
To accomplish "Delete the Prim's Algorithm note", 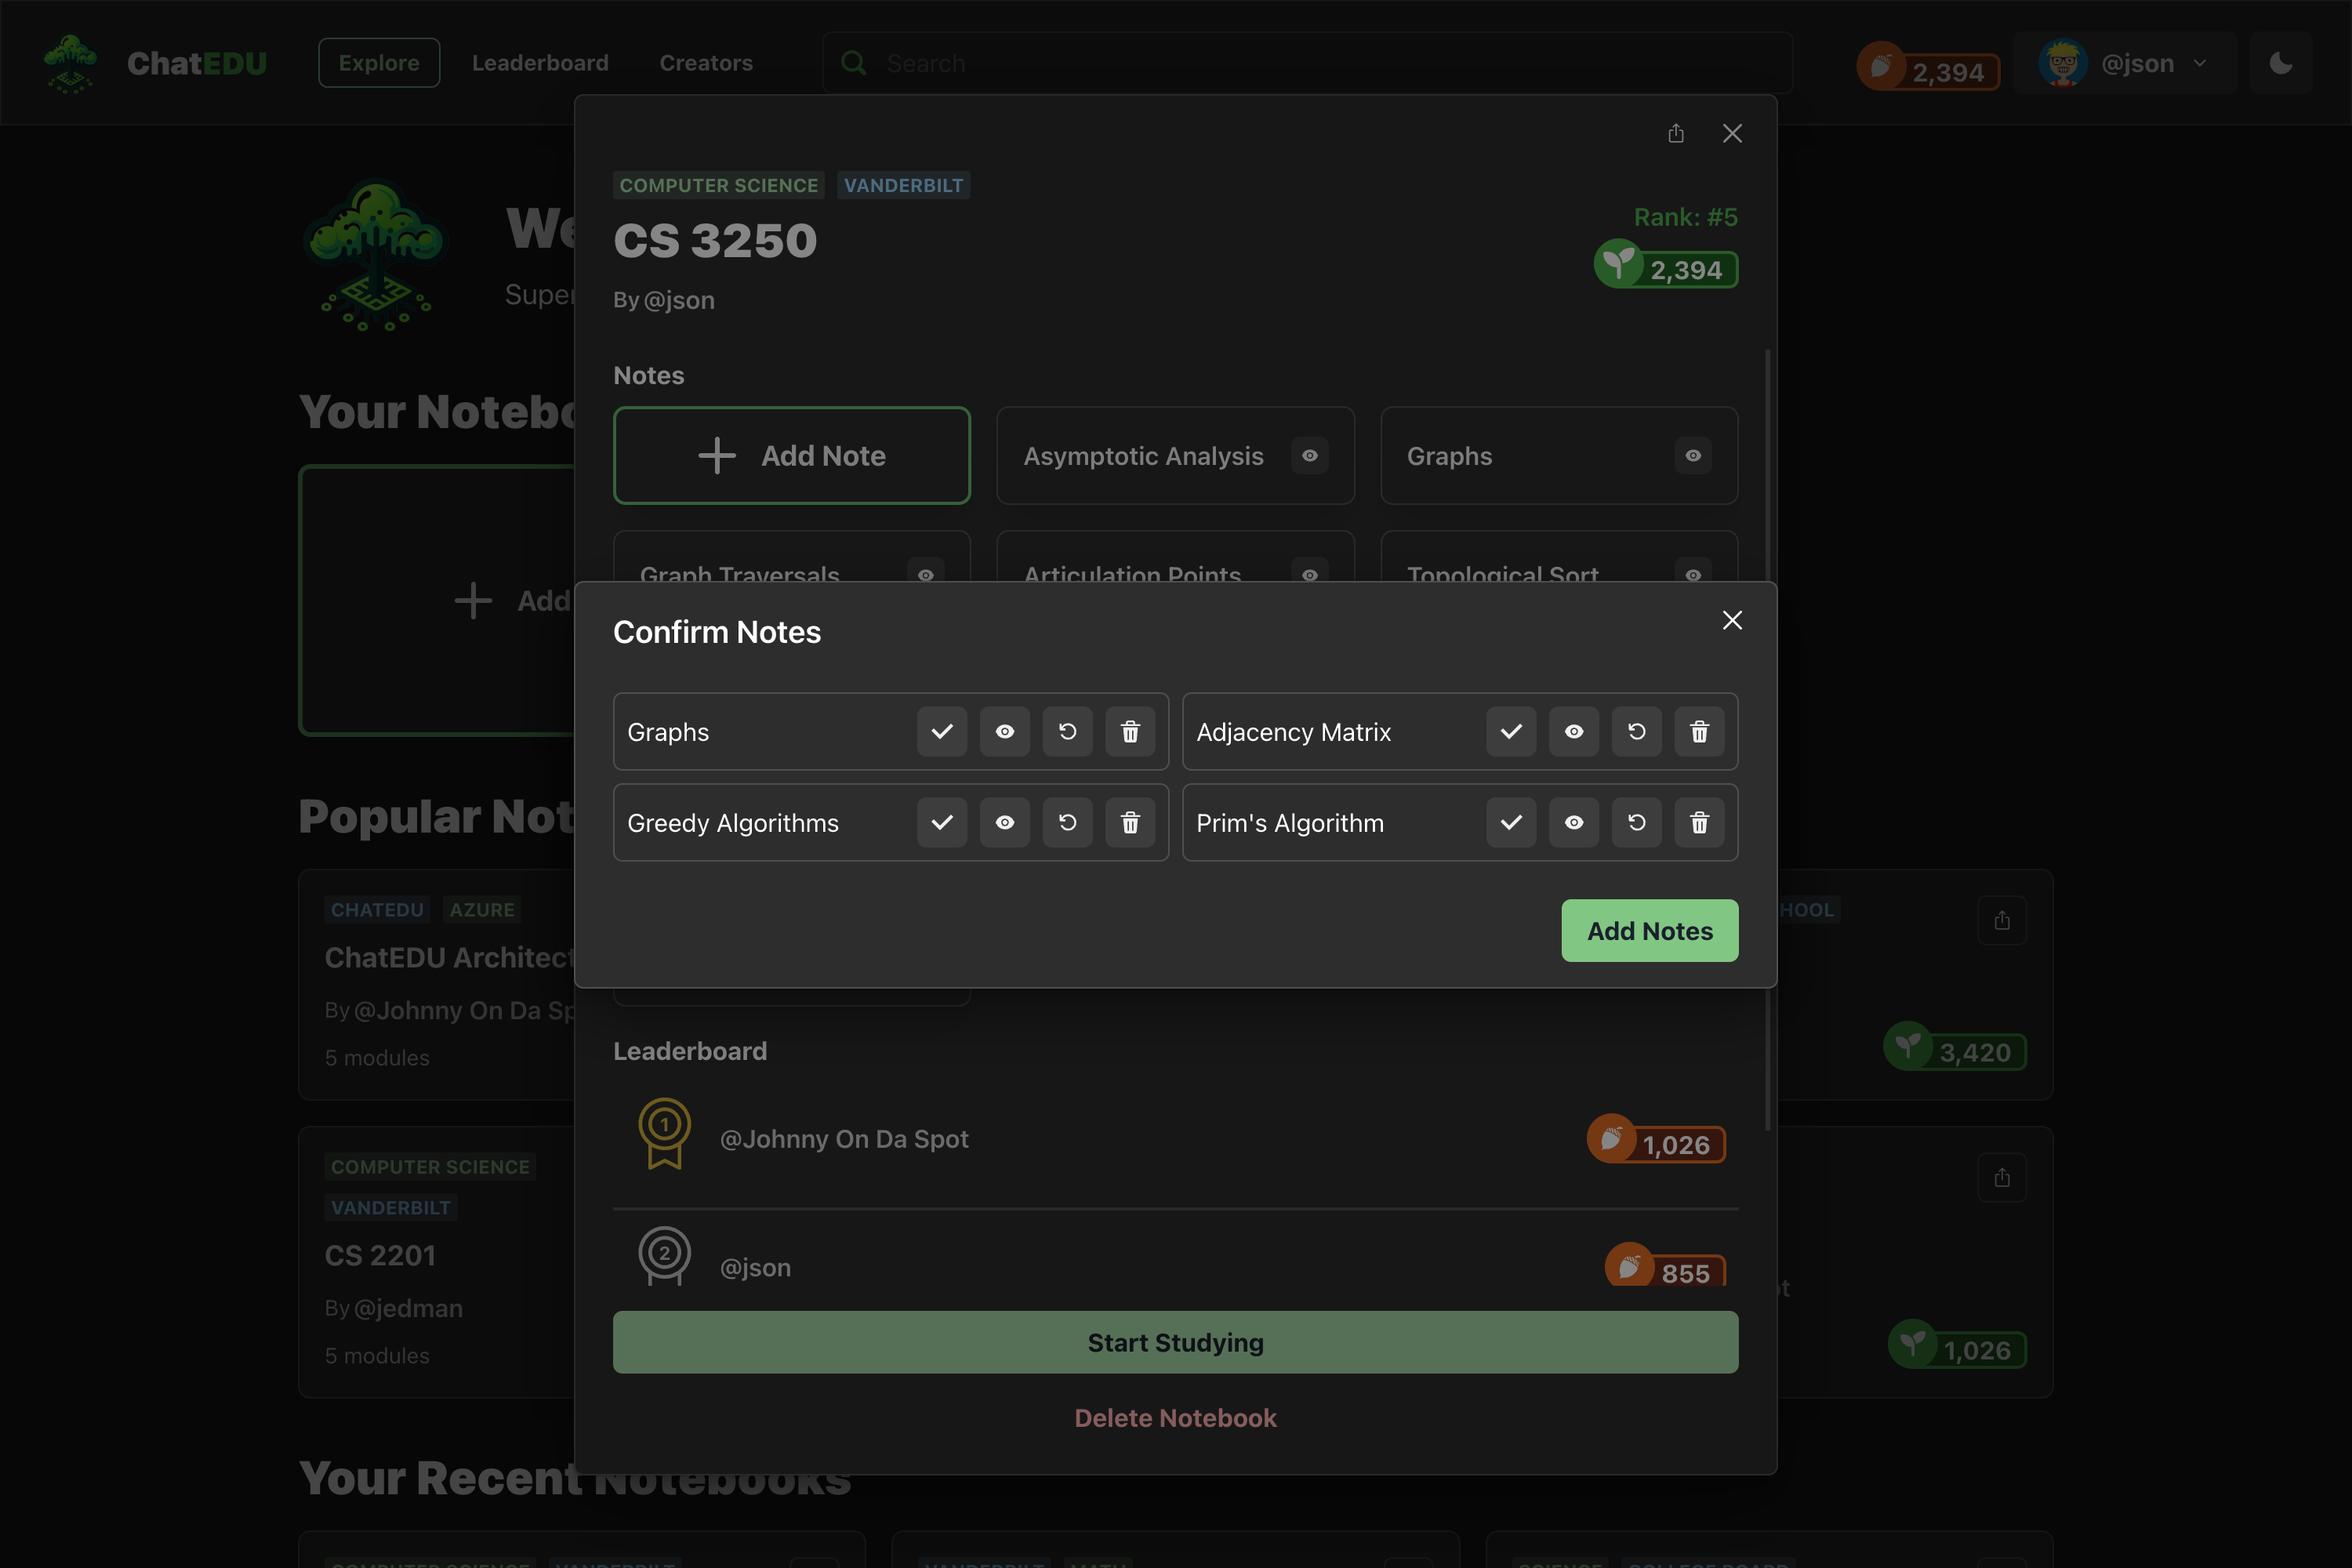I will point(1699,823).
